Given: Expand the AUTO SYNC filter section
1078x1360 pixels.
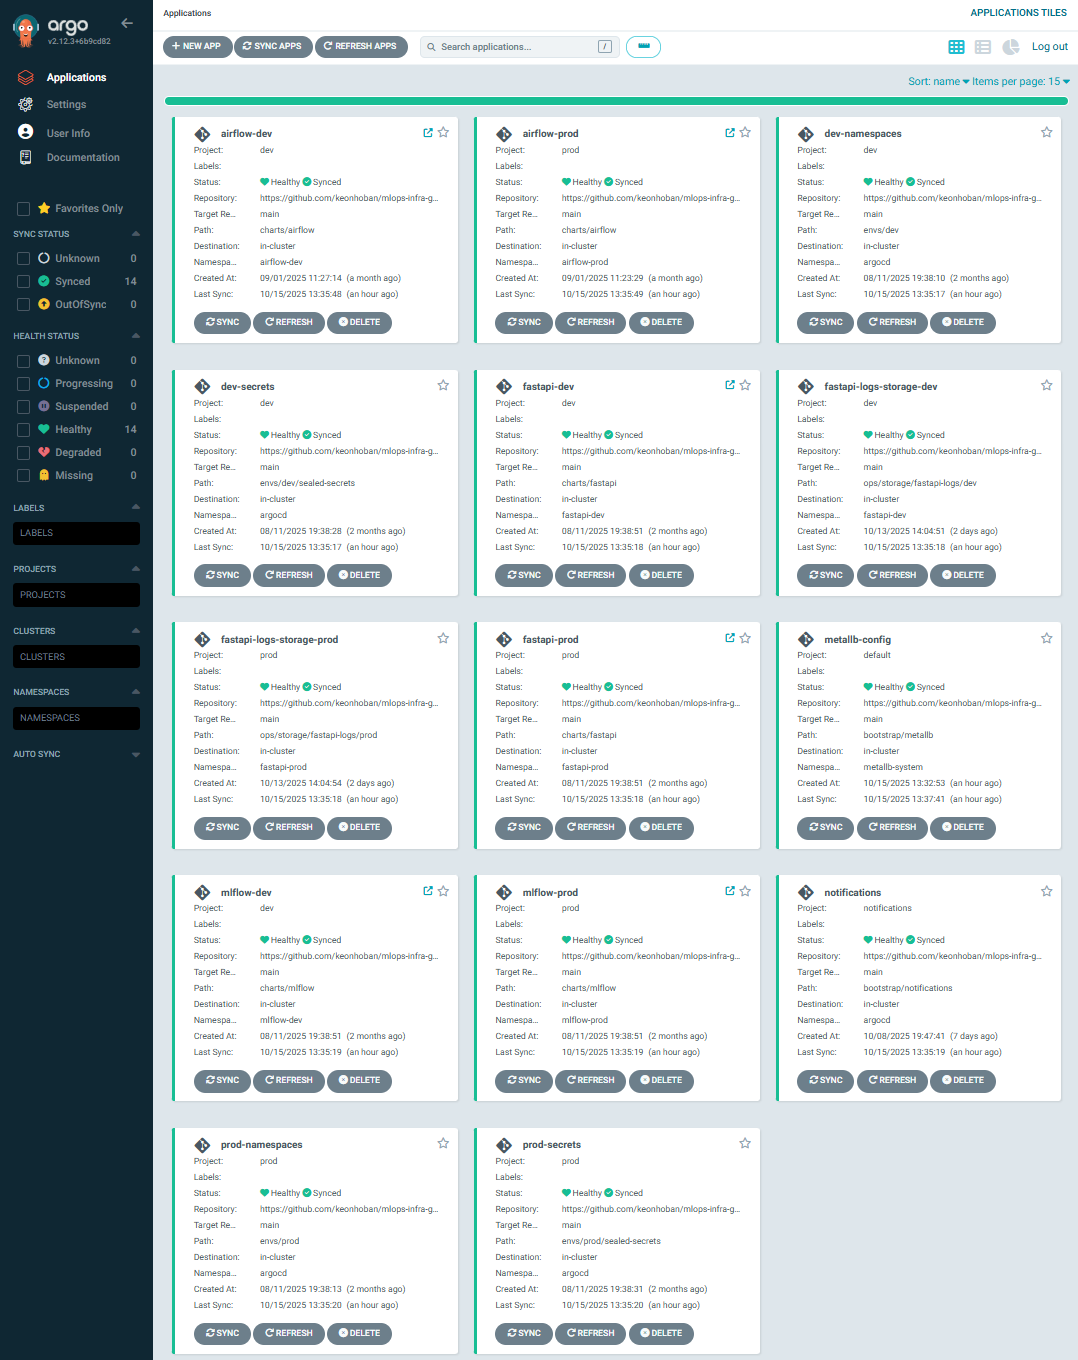Looking at the screenshot, I should tap(136, 754).
